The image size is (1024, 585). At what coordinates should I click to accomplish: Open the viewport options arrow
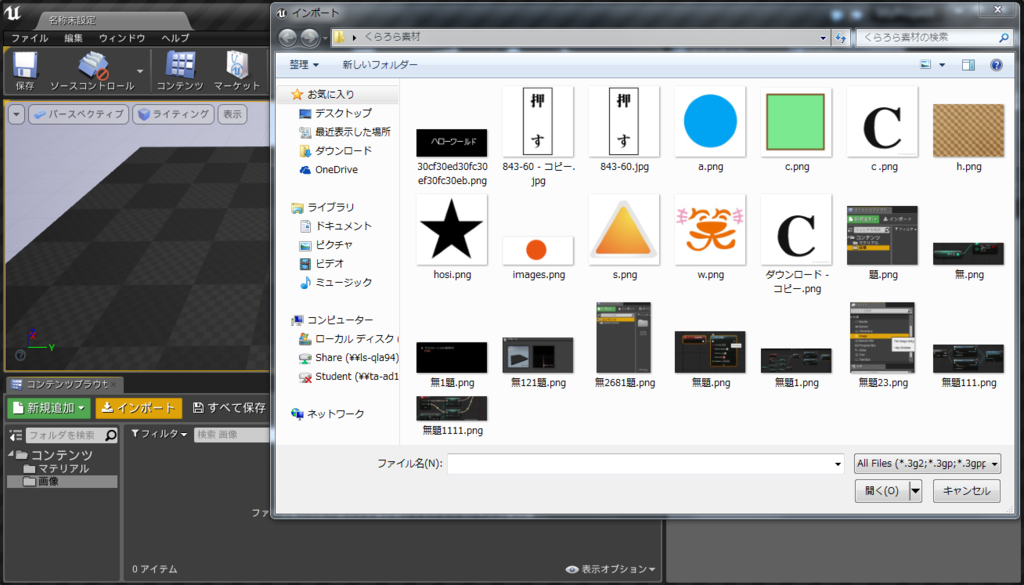(16, 115)
